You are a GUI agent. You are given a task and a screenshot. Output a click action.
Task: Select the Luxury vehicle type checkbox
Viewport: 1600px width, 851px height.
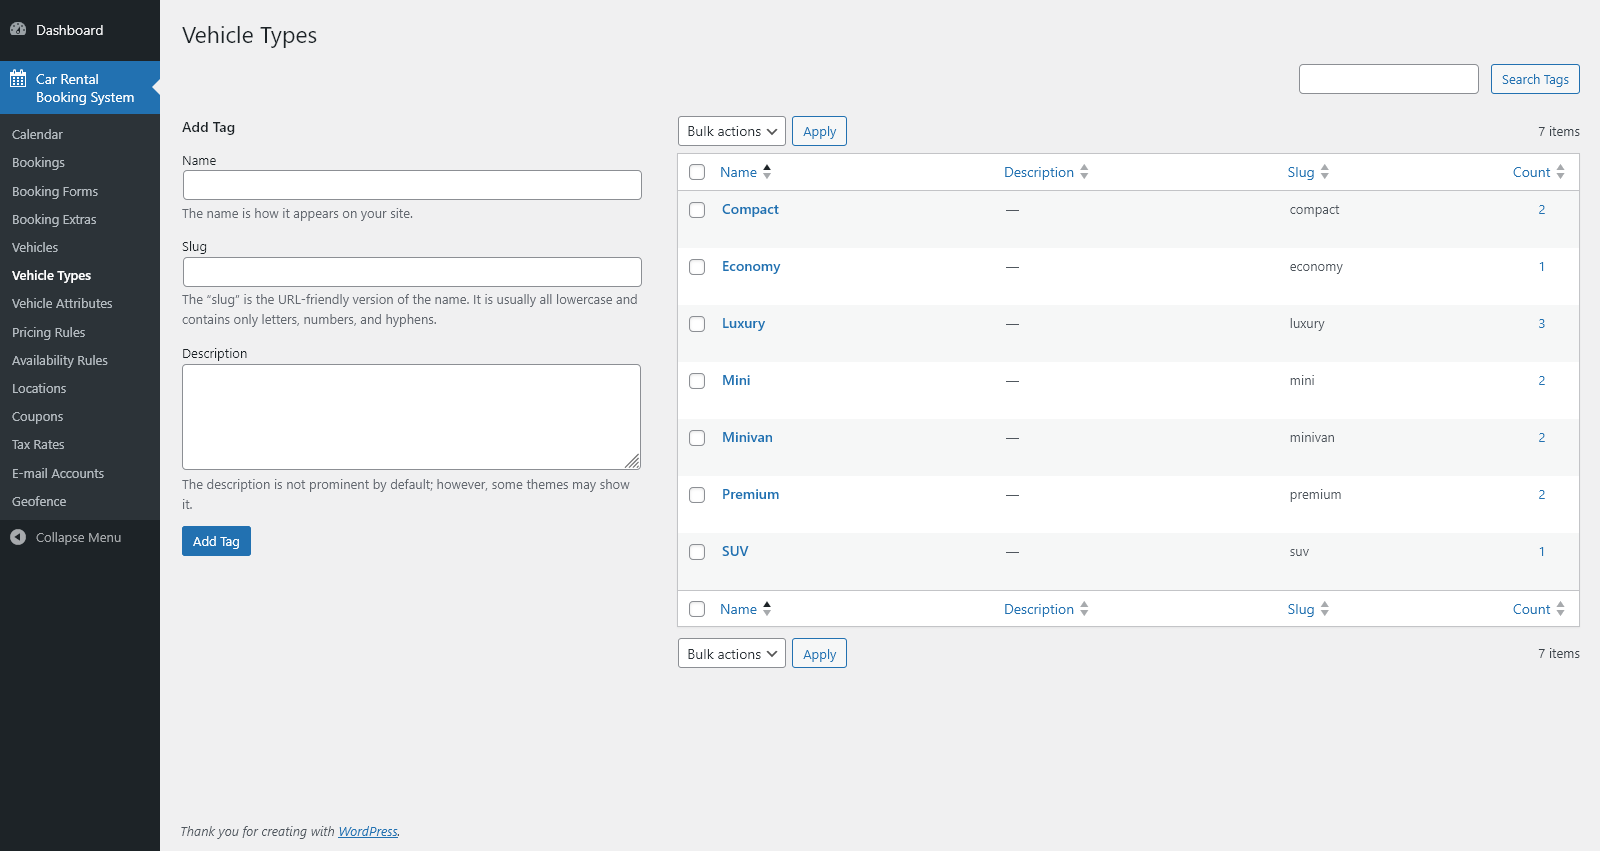[697, 324]
